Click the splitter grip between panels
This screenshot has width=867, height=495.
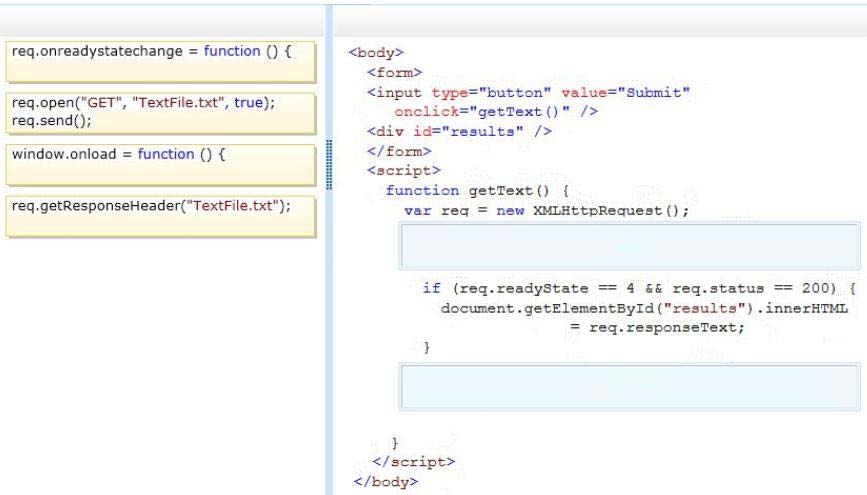tap(329, 164)
